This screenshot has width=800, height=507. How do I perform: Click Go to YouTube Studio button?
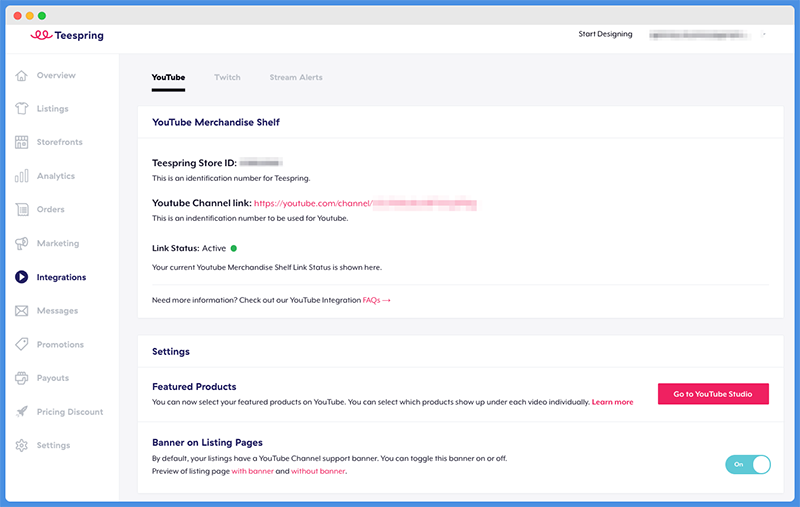coord(713,394)
